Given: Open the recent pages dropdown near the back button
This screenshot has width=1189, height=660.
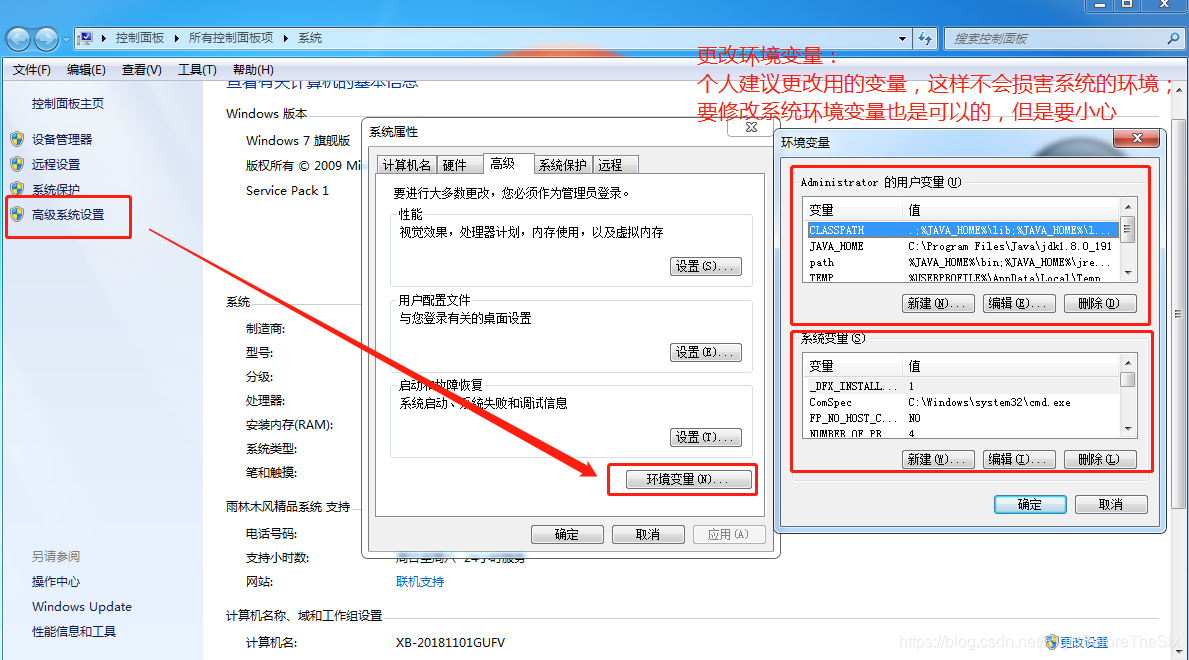Looking at the screenshot, I should [x=67, y=39].
